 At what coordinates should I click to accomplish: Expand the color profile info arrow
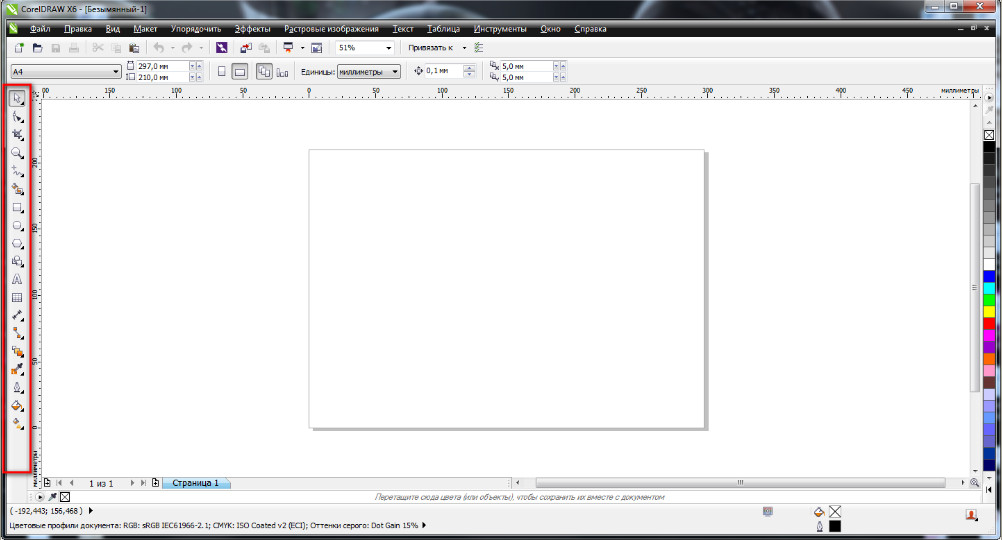click(x=424, y=525)
